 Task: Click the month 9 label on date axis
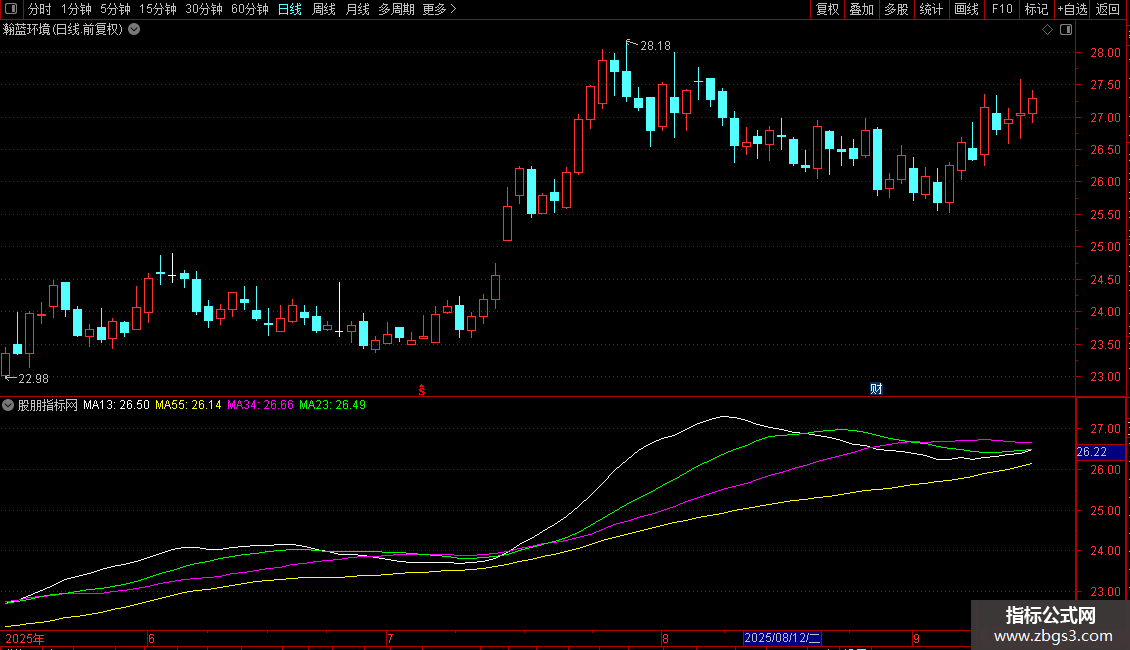[x=916, y=638]
